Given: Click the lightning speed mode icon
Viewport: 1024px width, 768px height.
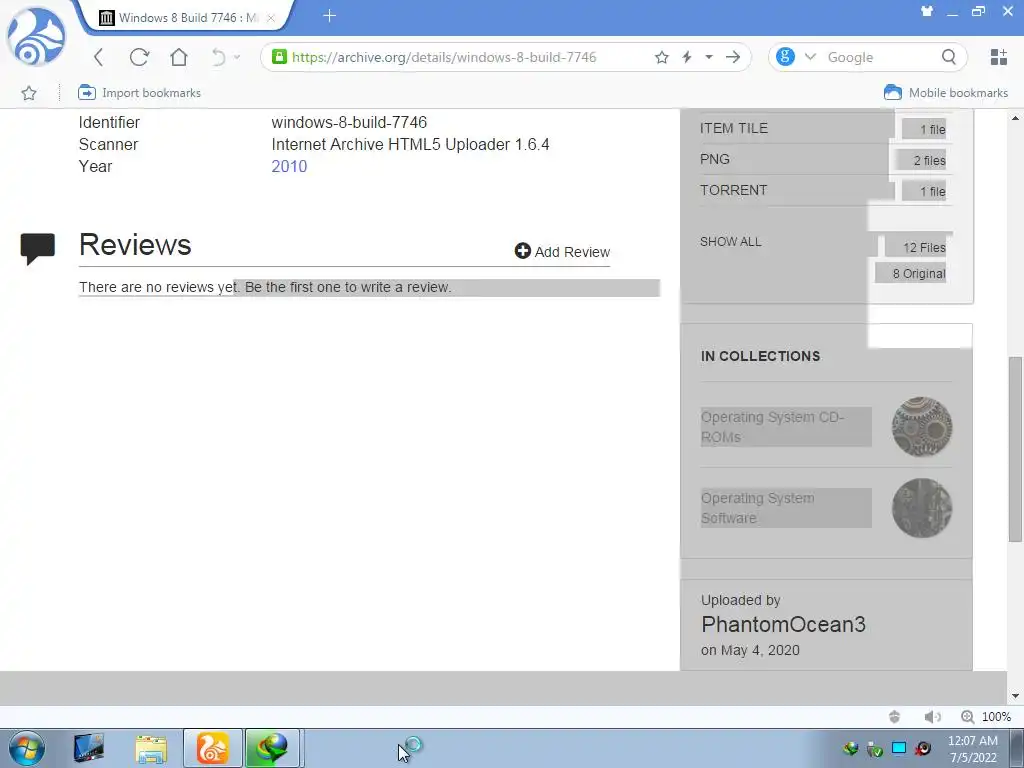Looking at the screenshot, I should pyautogui.click(x=687, y=57).
